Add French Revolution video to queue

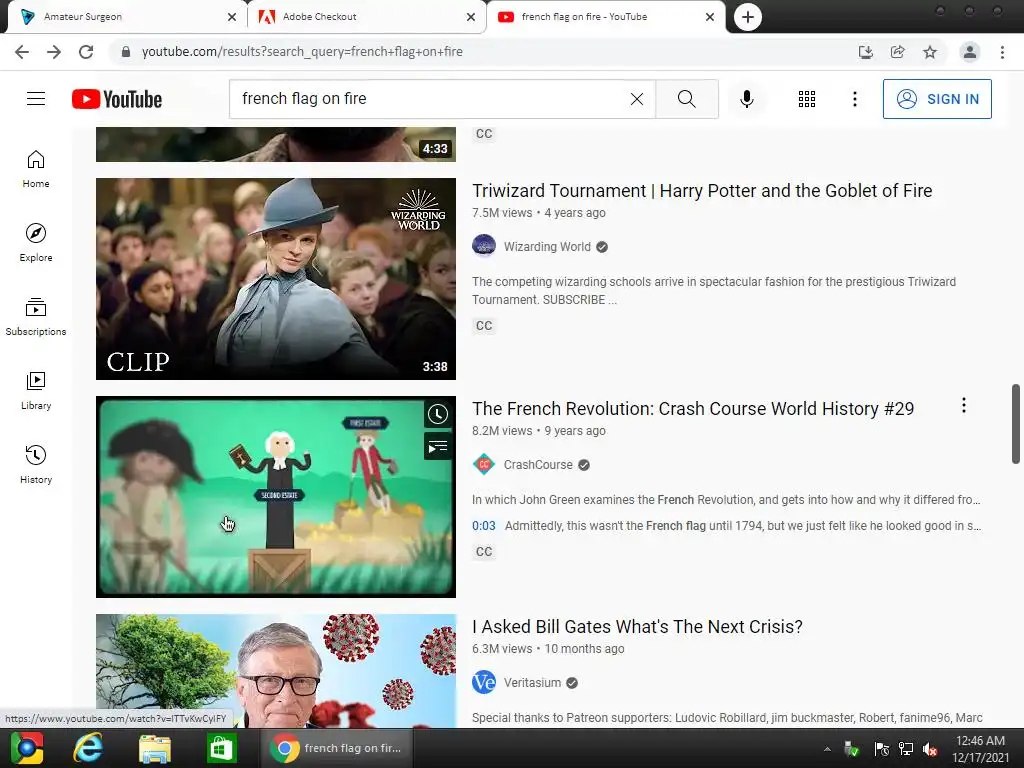438,447
